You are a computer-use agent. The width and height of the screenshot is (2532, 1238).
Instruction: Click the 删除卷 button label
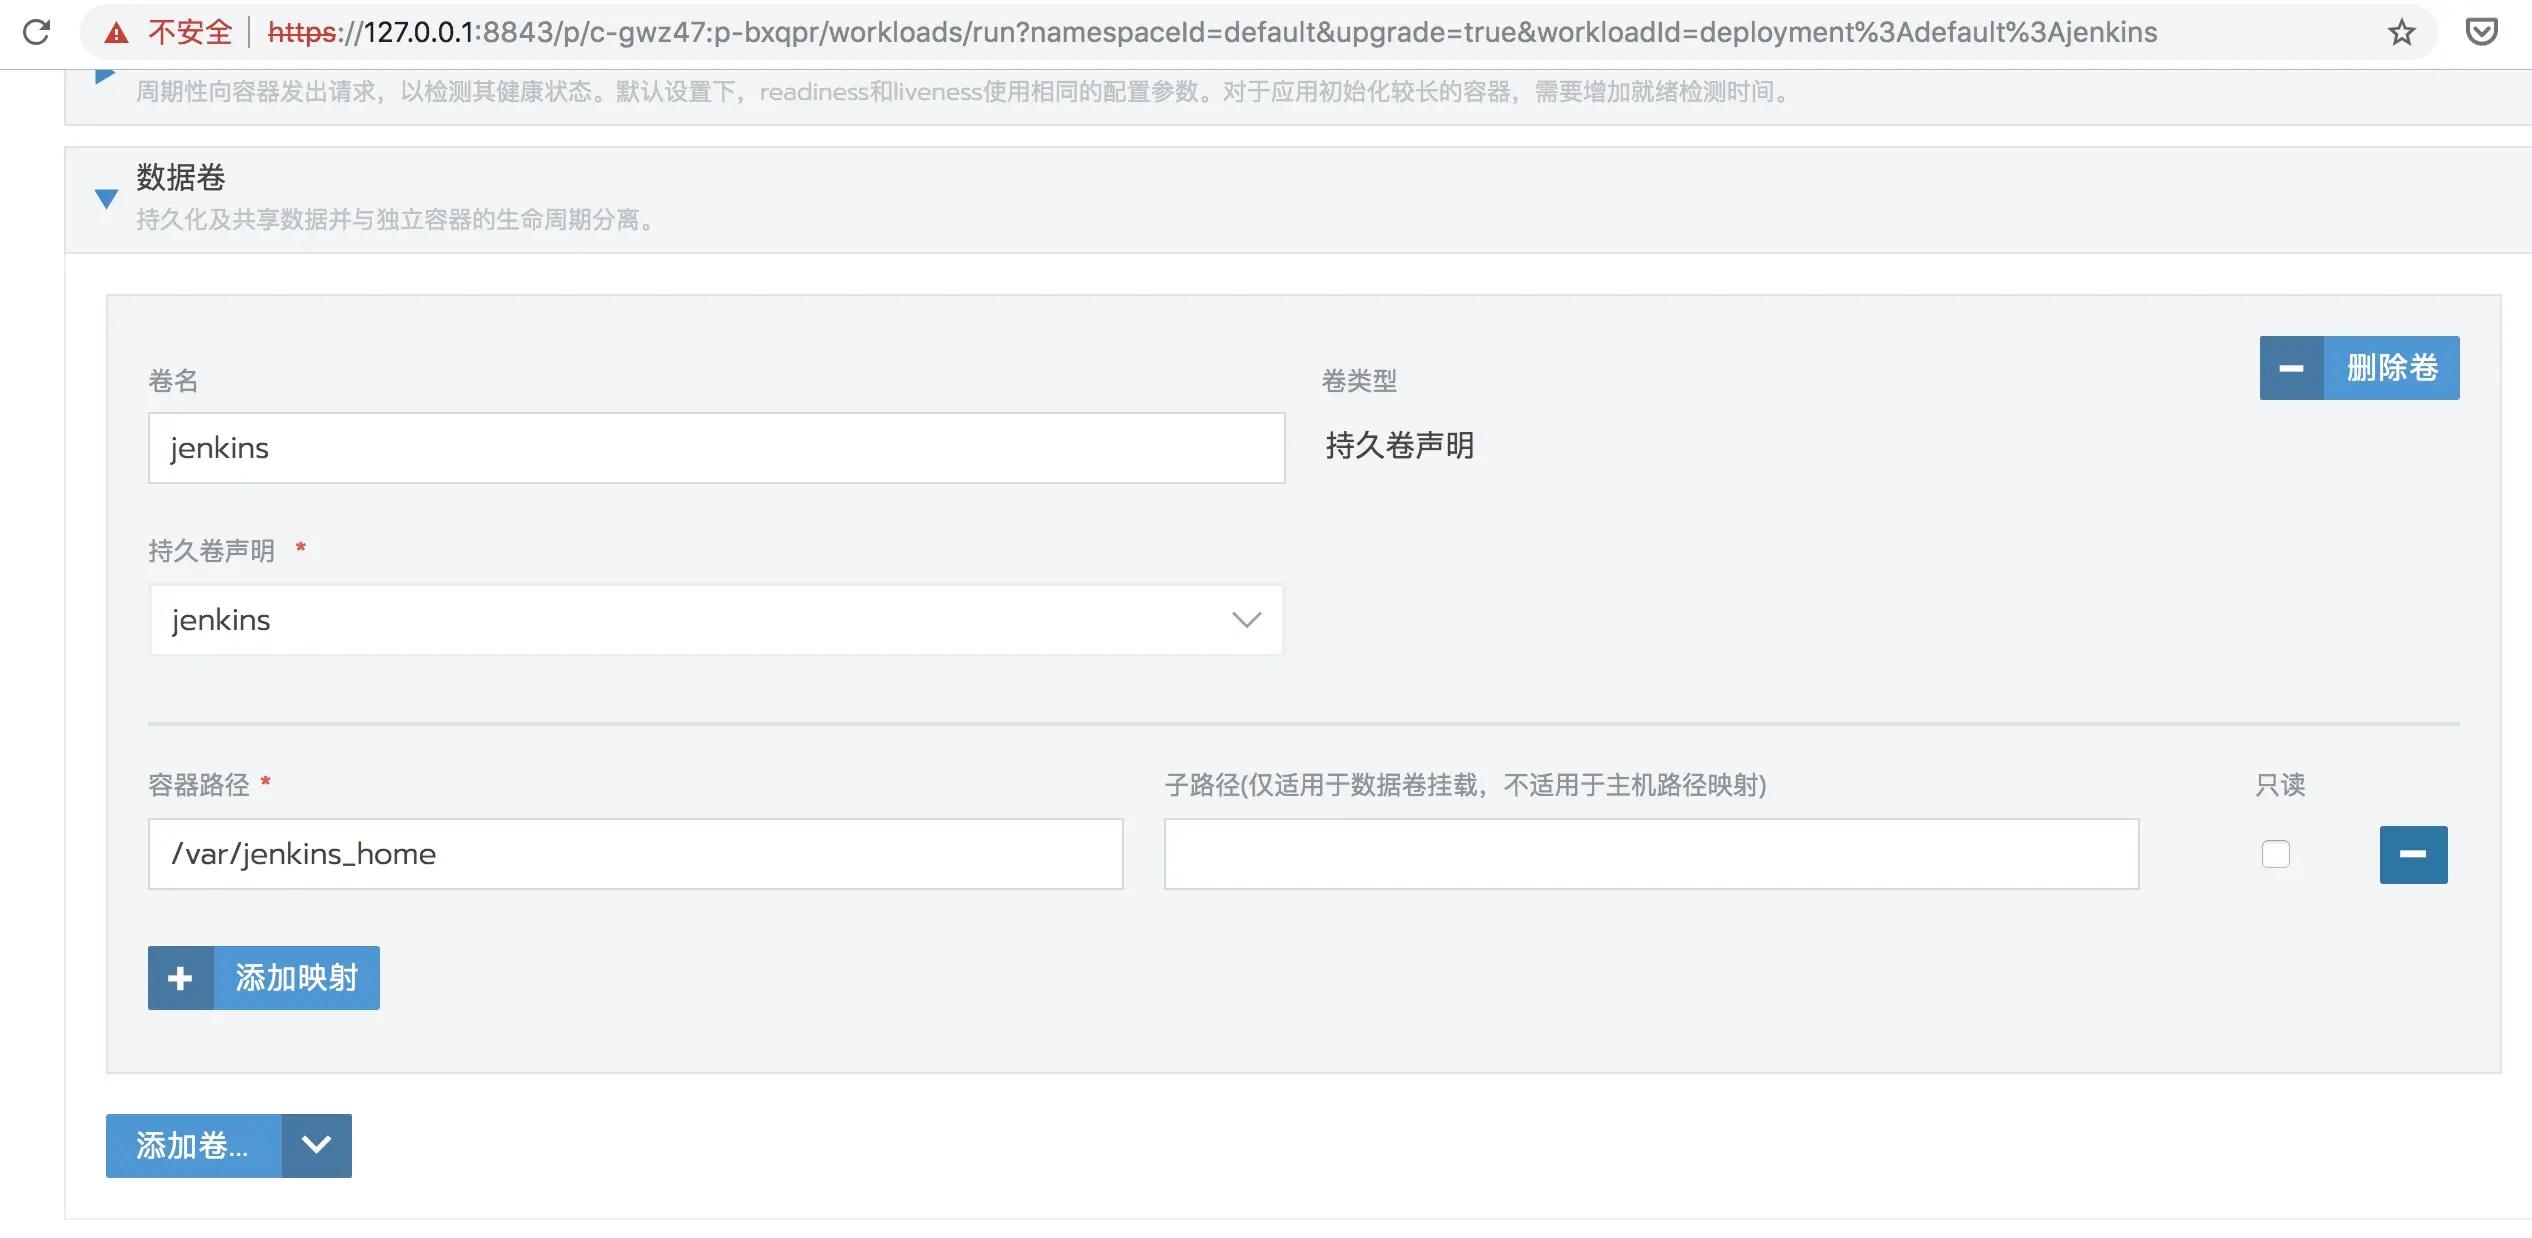click(2391, 368)
